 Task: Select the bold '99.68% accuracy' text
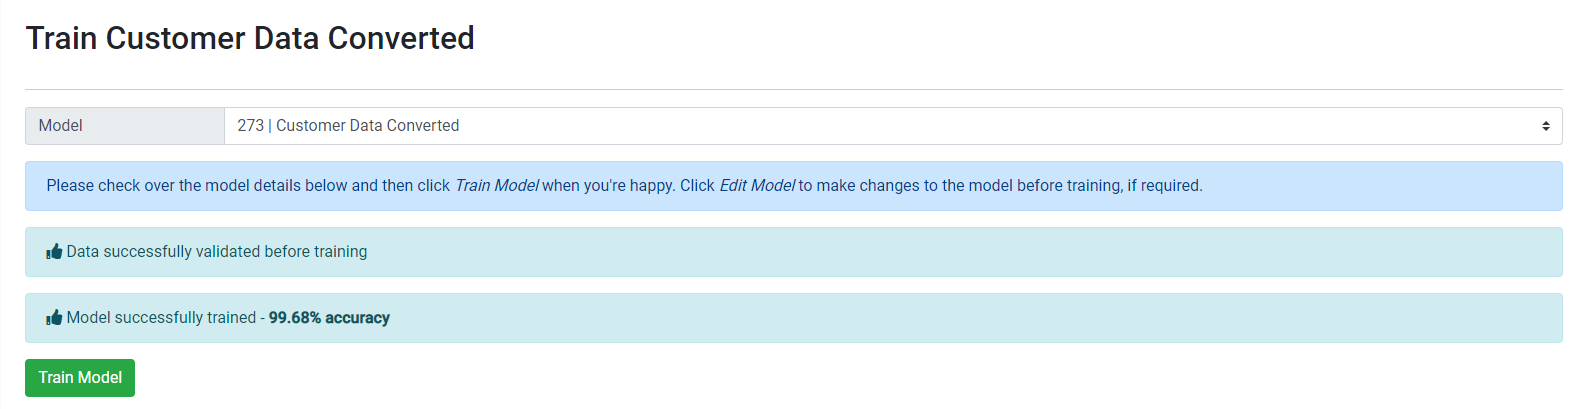click(329, 318)
